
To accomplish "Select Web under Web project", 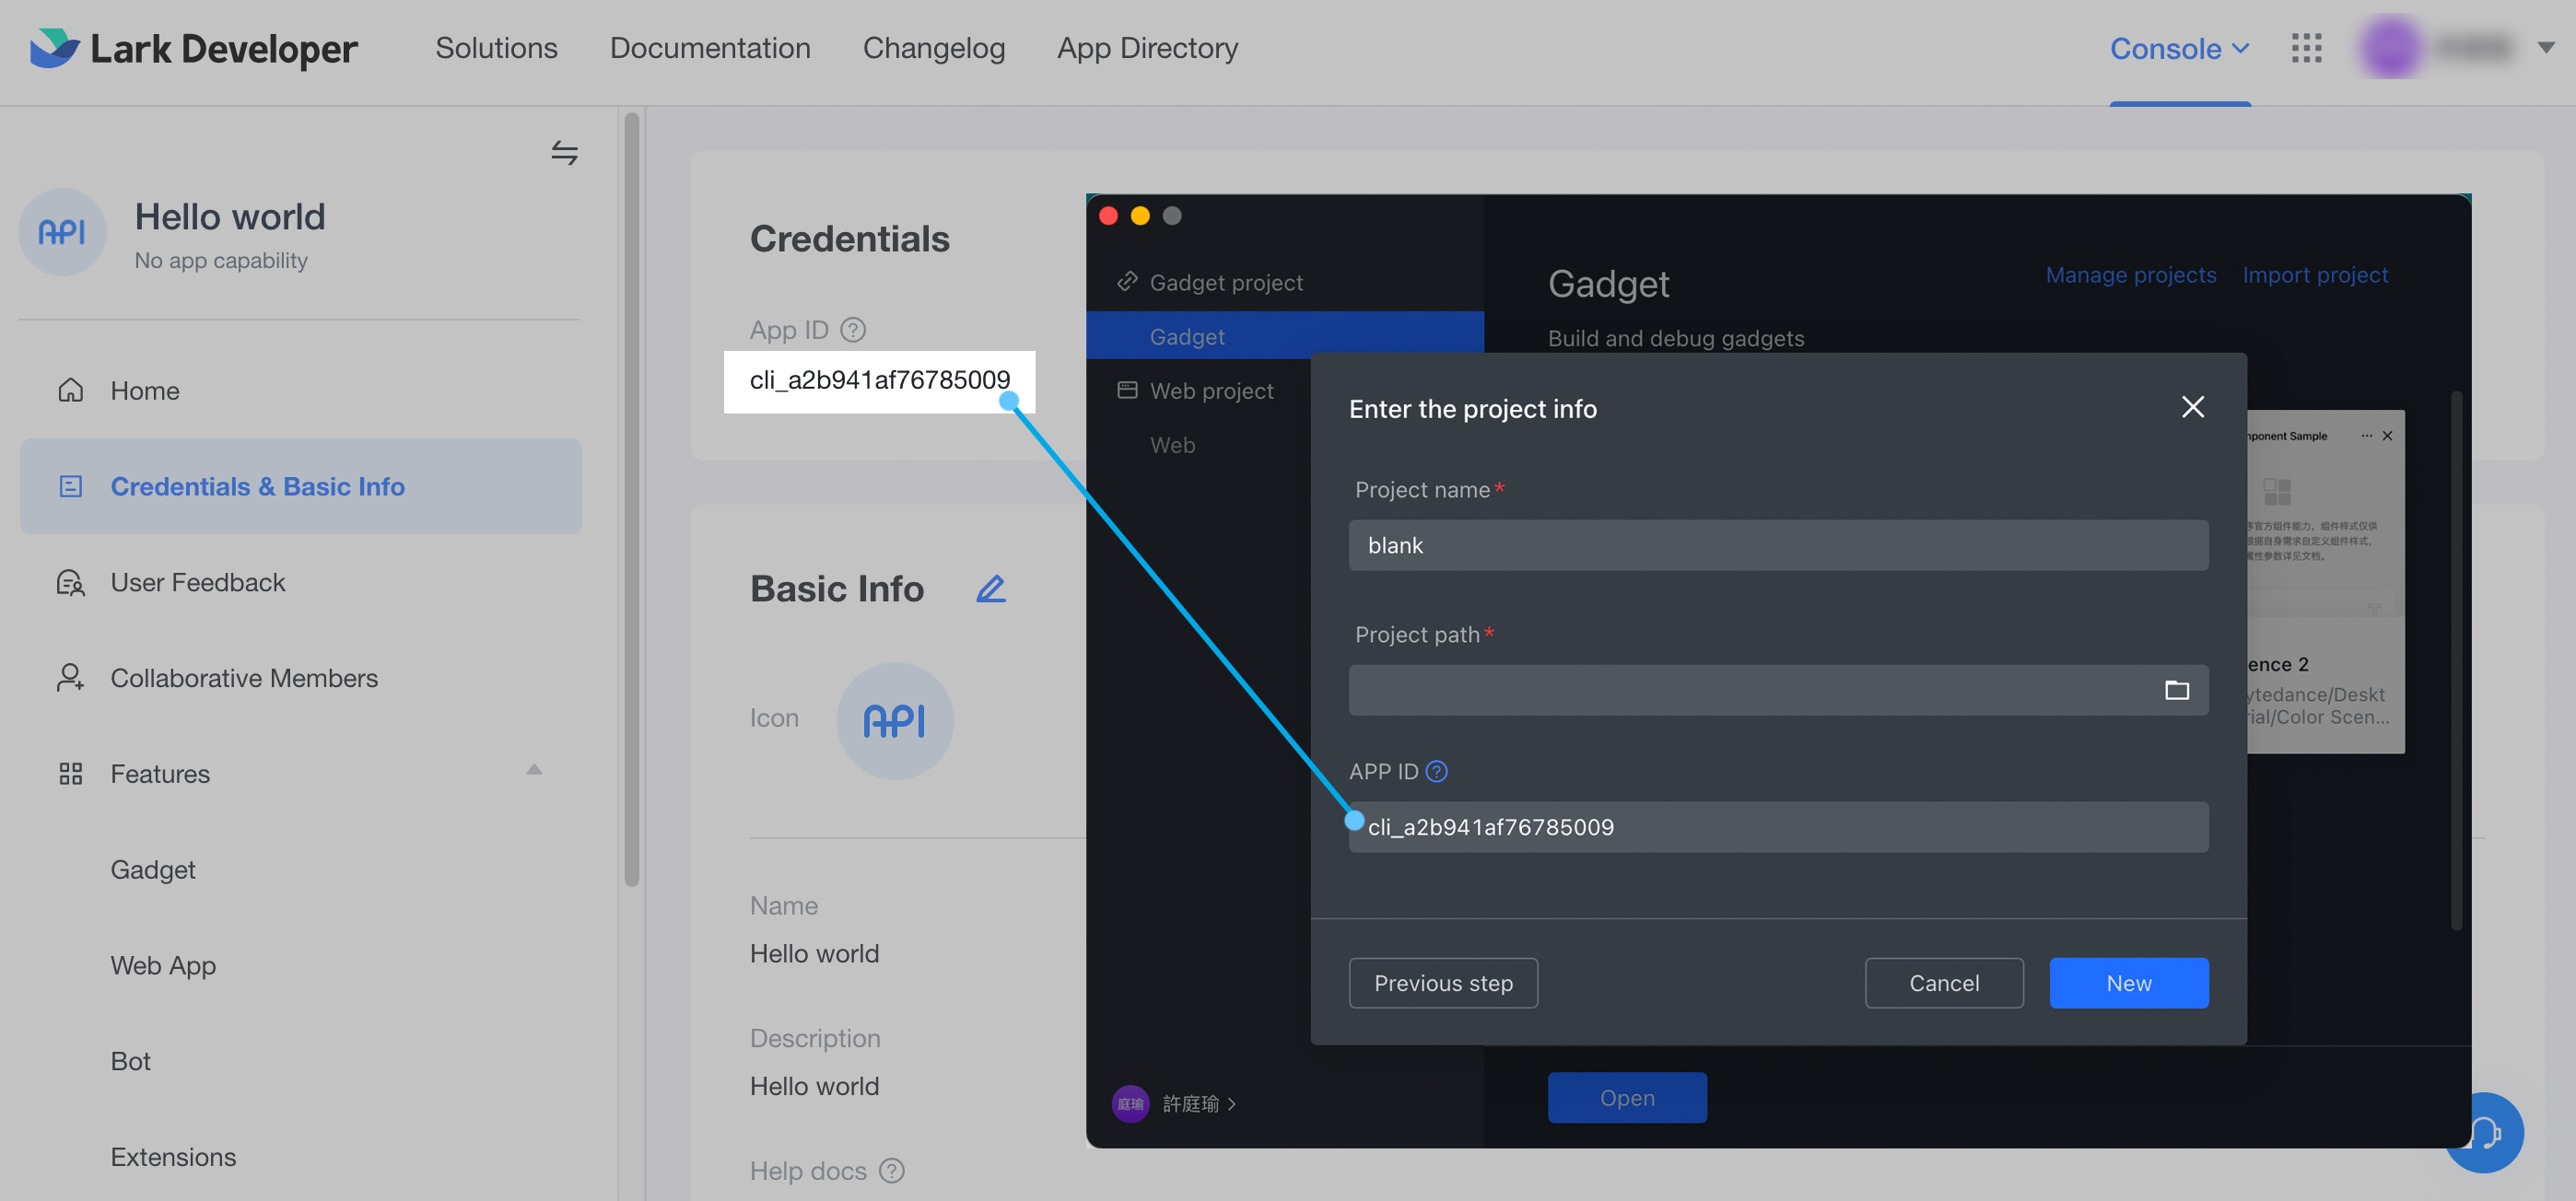I will click(x=1172, y=444).
